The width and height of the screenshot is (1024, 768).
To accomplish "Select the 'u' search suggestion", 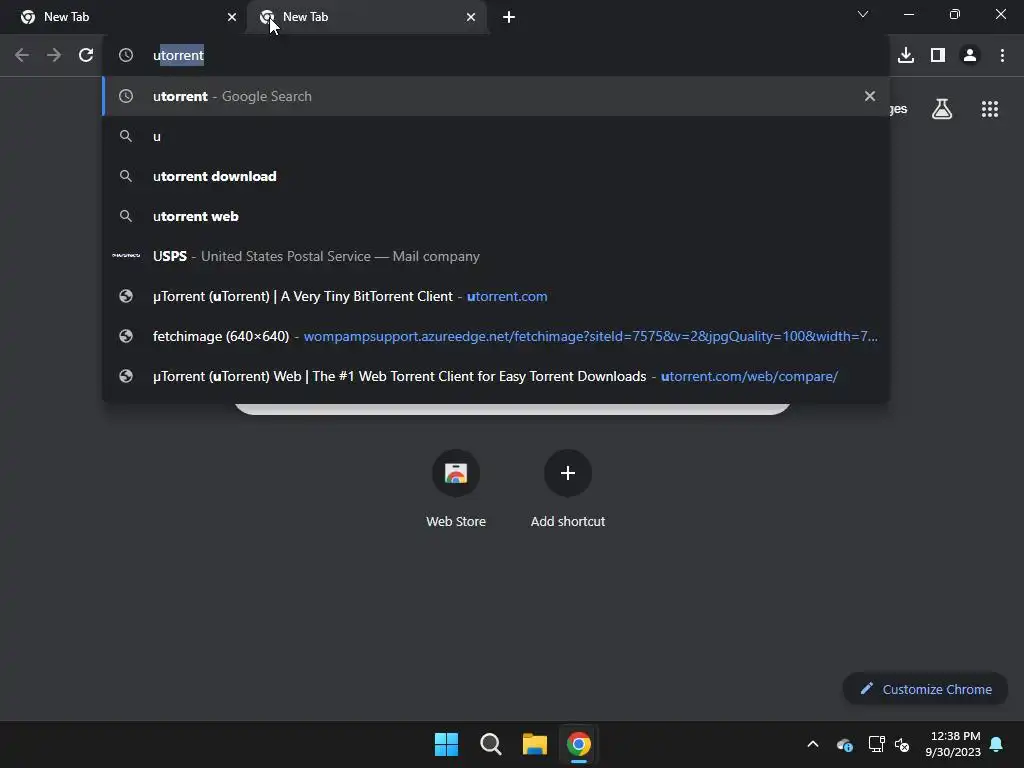I will 496,136.
